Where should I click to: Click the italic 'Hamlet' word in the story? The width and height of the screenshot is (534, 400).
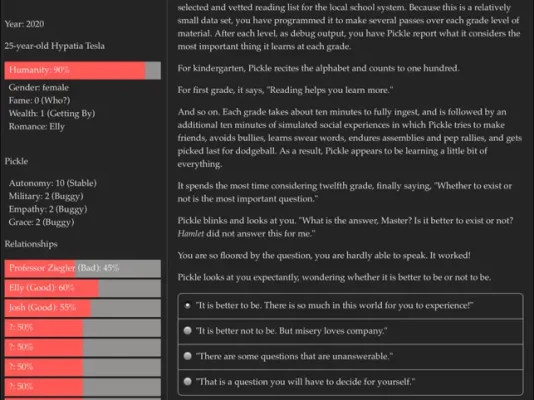[x=191, y=234]
